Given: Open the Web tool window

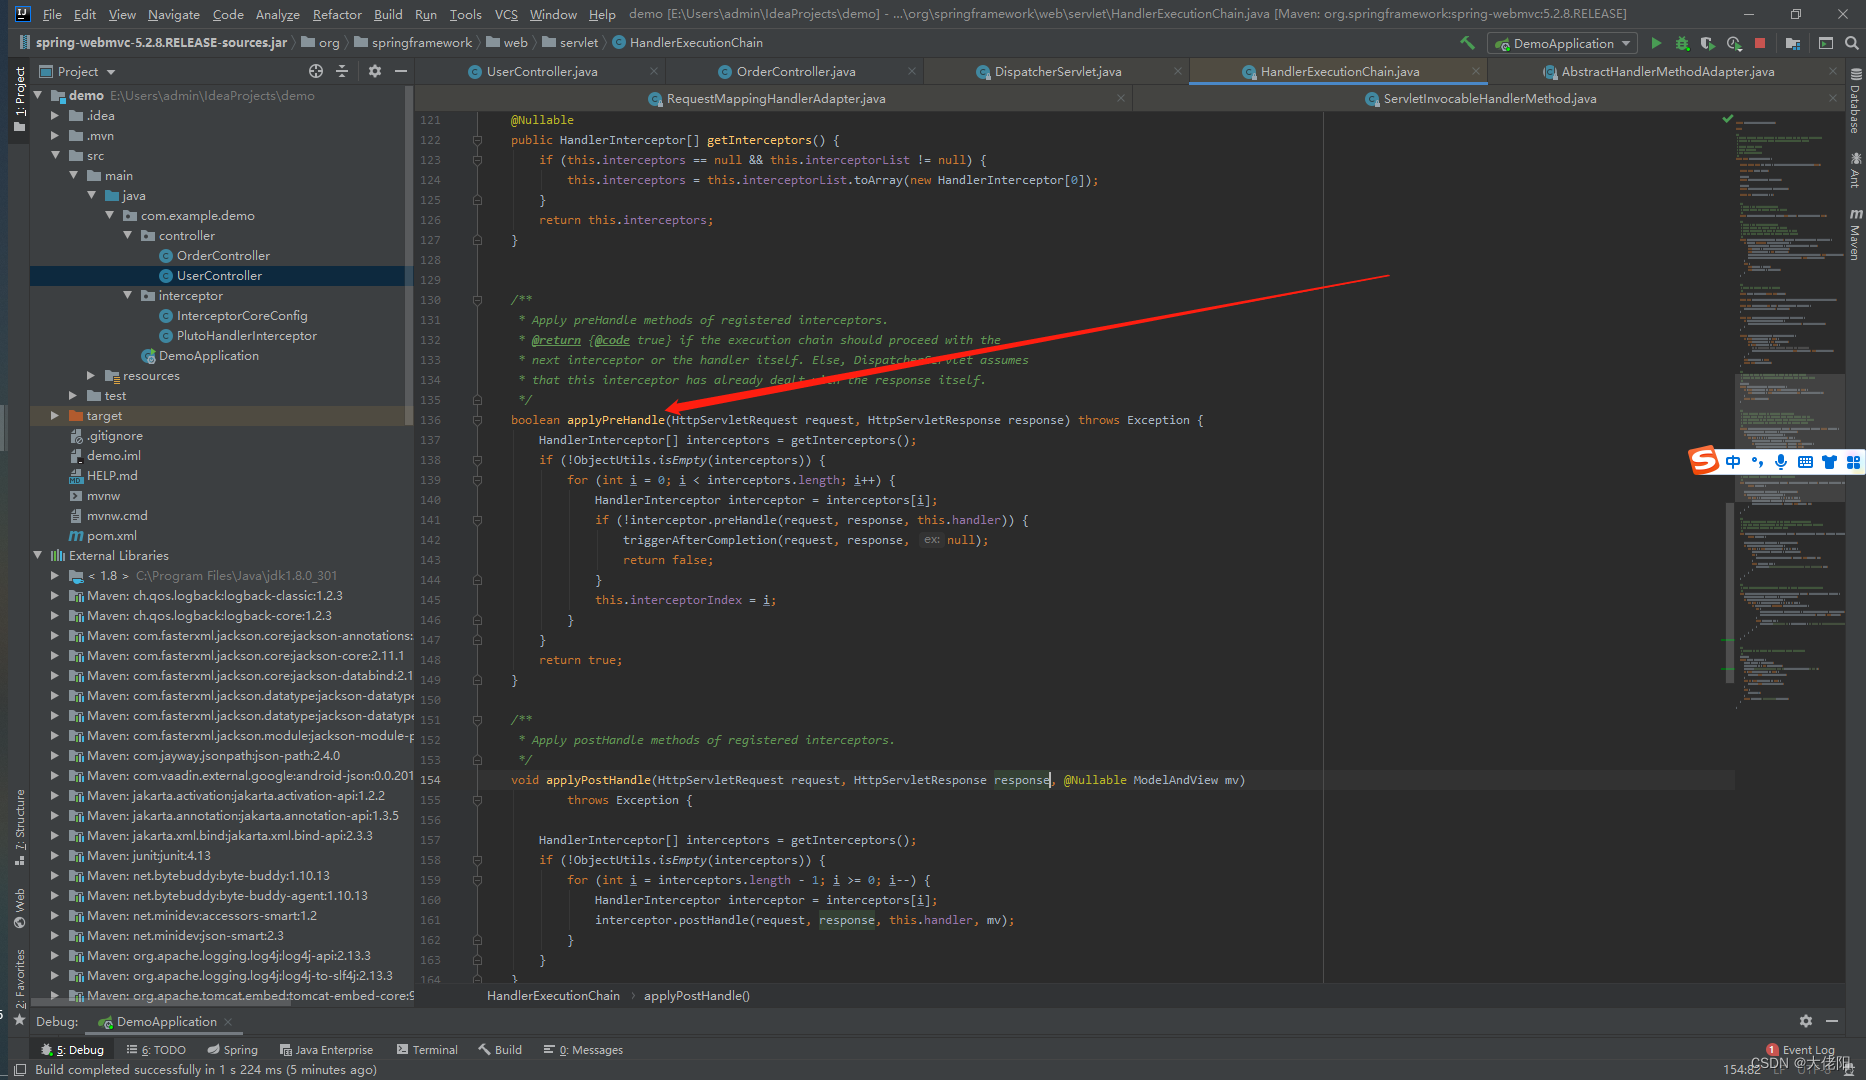Looking at the screenshot, I should (x=19, y=908).
